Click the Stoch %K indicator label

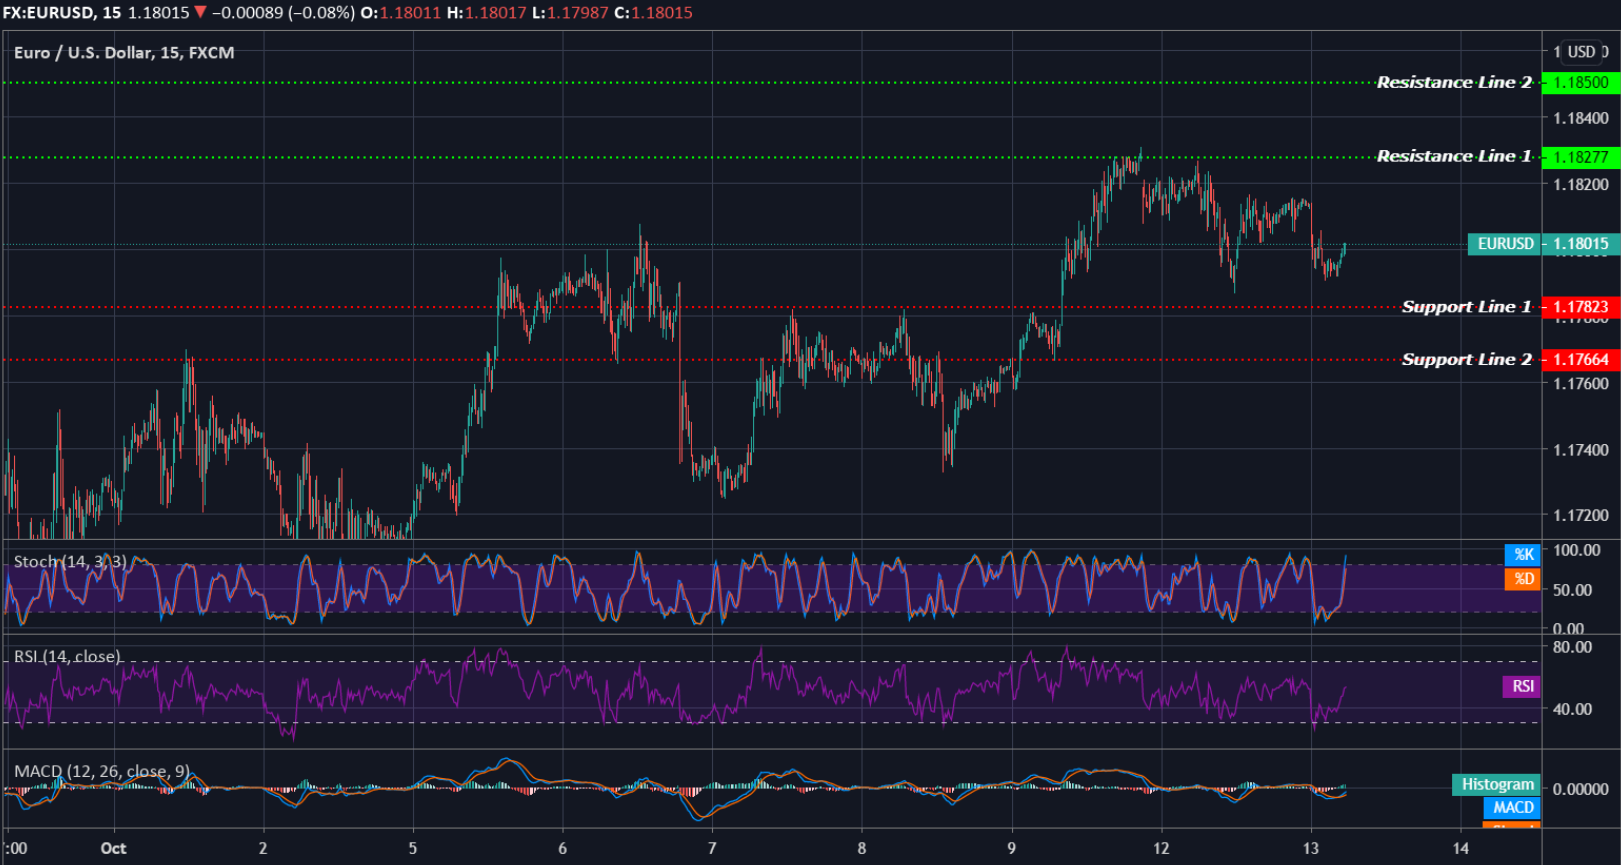pyautogui.click(x=1523, y=554)
